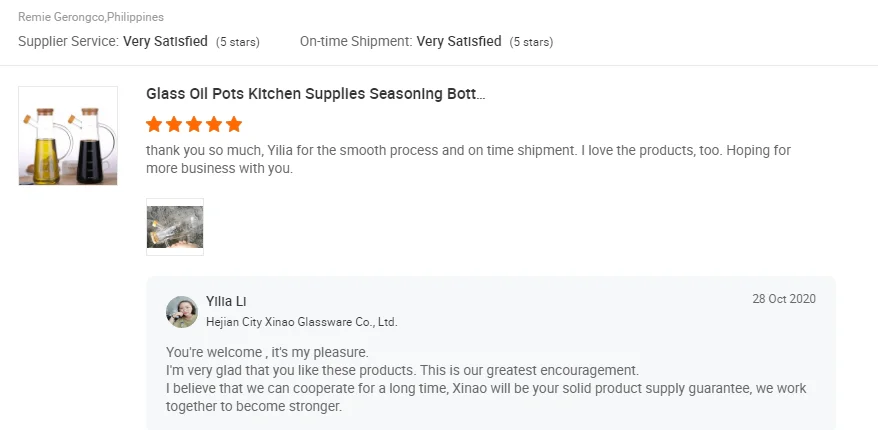Image resolution: width=878 pixels, height=430 pixels.
Task: Enlarge the customer's review photo thumbnail
Action: coord(175,227)
